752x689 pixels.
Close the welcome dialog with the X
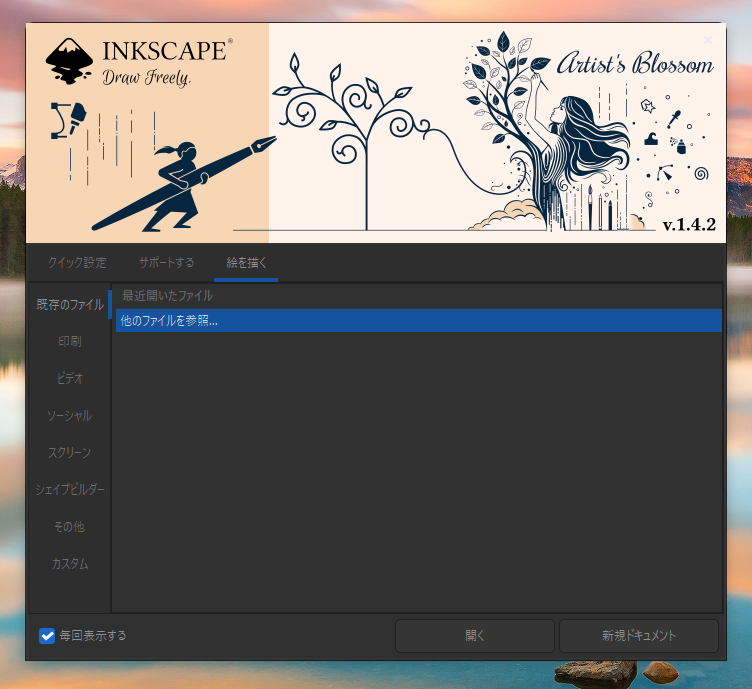click(708, 40)
